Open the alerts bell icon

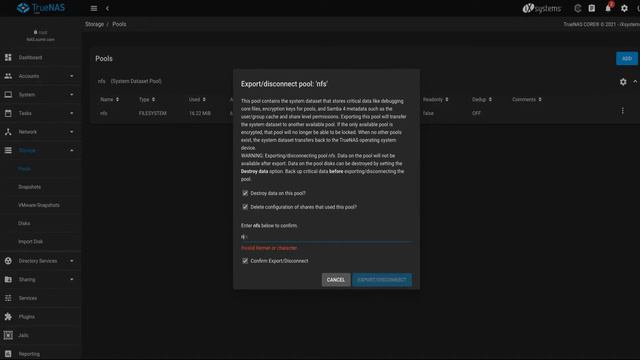[608, 8]
